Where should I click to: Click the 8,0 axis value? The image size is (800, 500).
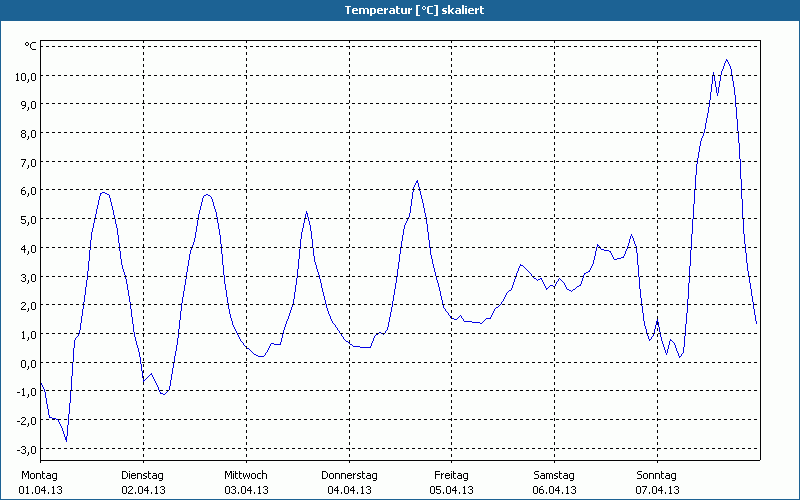click(x=29, y=133)
